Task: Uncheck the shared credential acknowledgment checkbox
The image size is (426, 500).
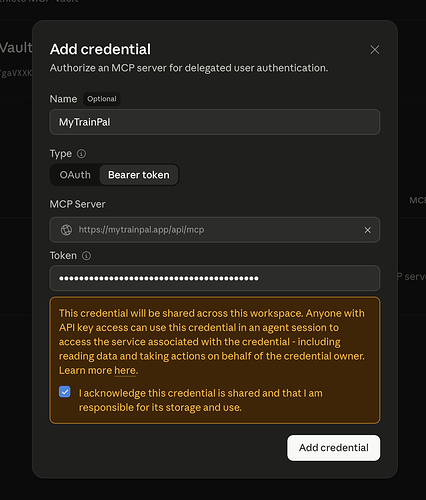Action: (65, 392)
